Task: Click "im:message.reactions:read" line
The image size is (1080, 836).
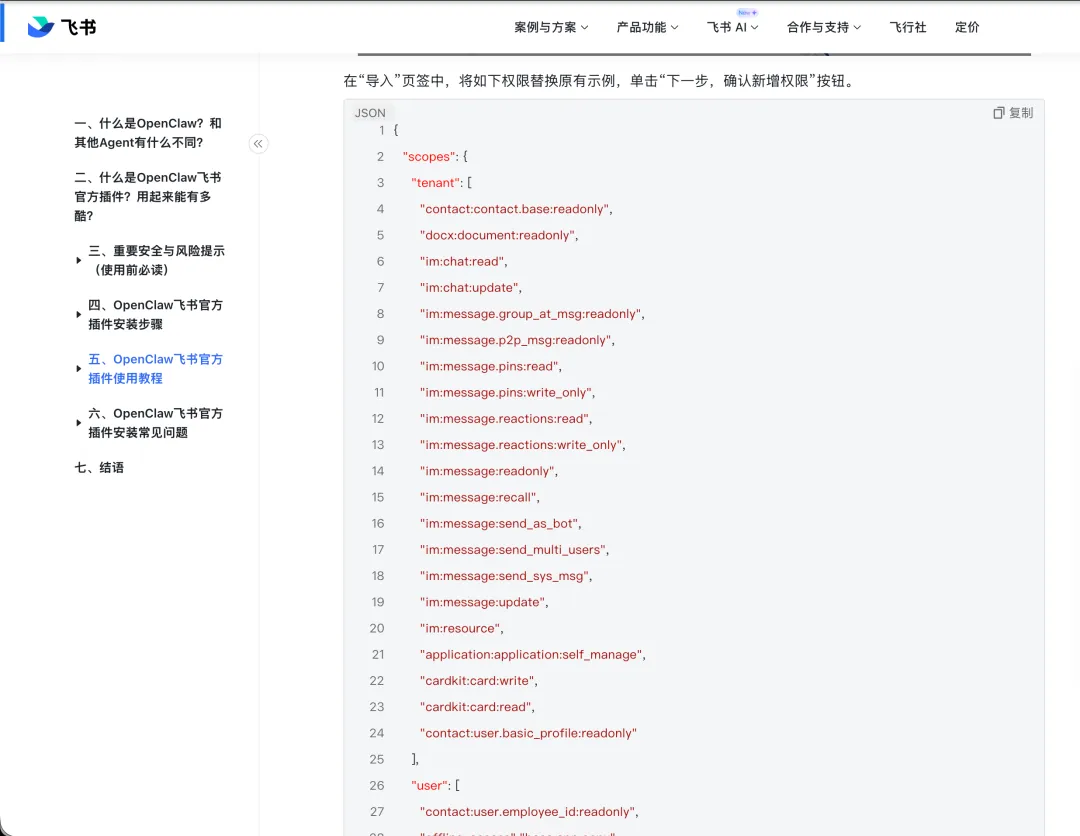Action: click(506, 418)
